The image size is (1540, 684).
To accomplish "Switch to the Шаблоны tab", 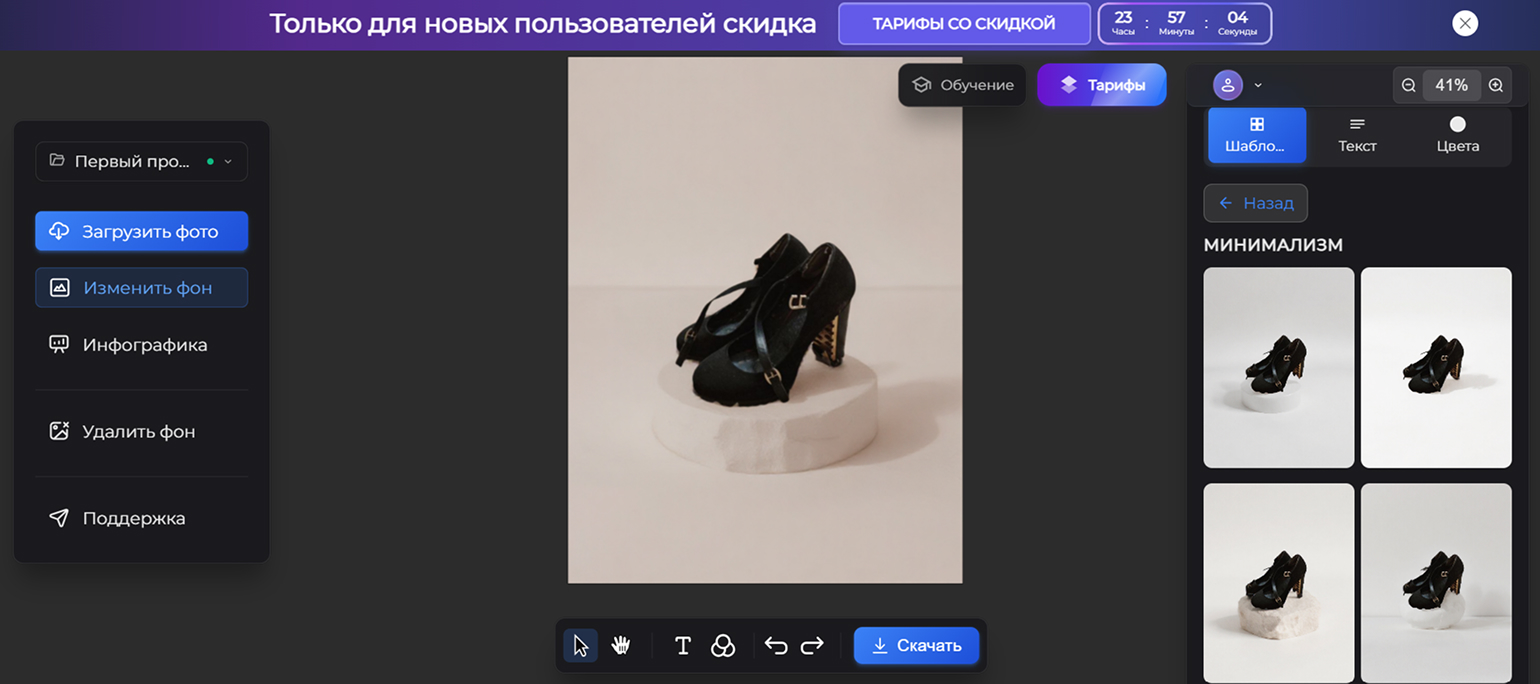I will click(x=1257, y=135).
